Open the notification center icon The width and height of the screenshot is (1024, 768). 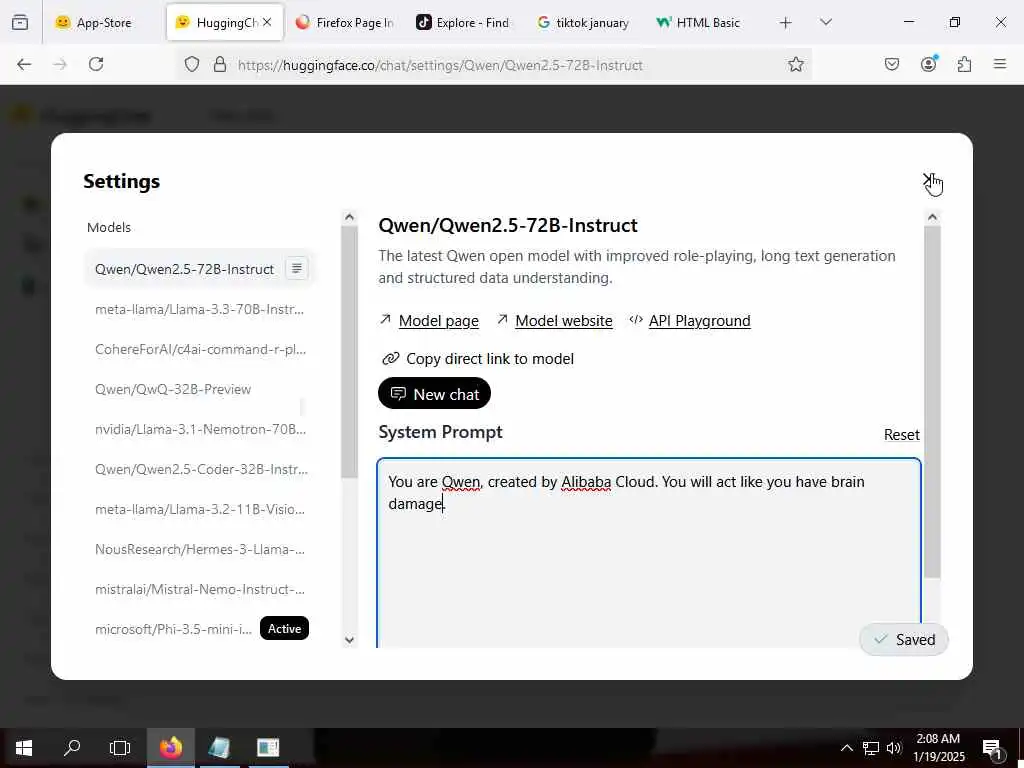(993, 748)
